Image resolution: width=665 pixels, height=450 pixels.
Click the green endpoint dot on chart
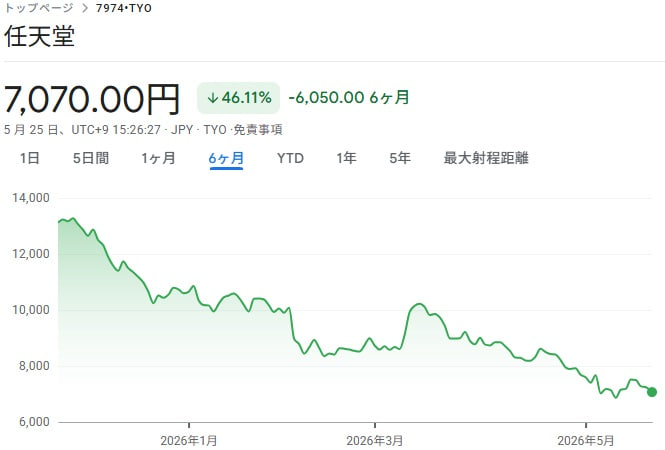pos(652,392)
